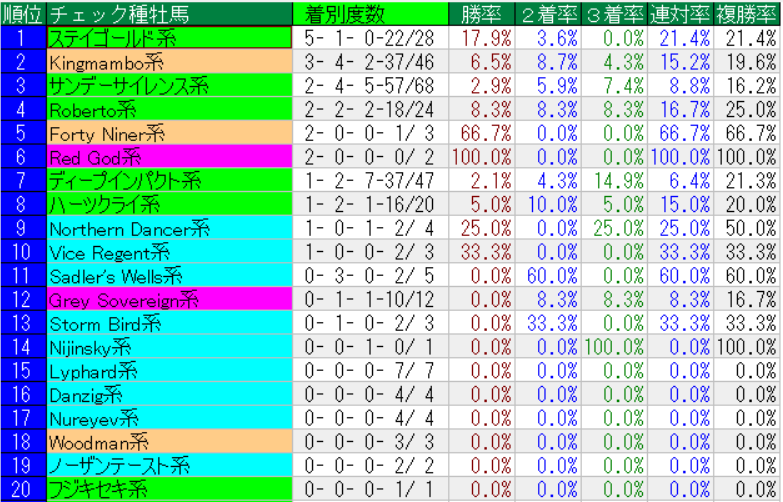Click record 5- 1- 0-22/28 cell
The height and width of the screenshot is (502, 783).
coord(370,37)
